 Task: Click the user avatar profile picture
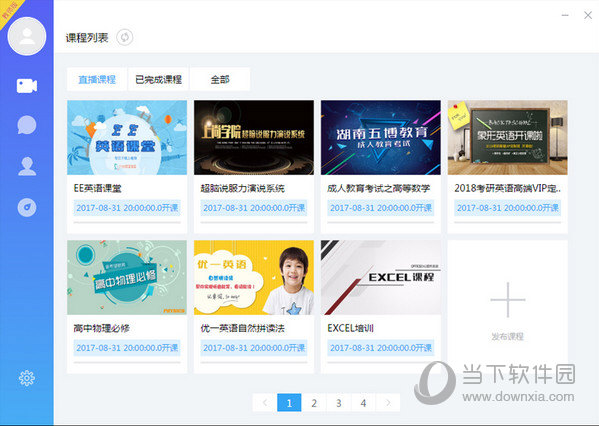[x=27, y=36]
